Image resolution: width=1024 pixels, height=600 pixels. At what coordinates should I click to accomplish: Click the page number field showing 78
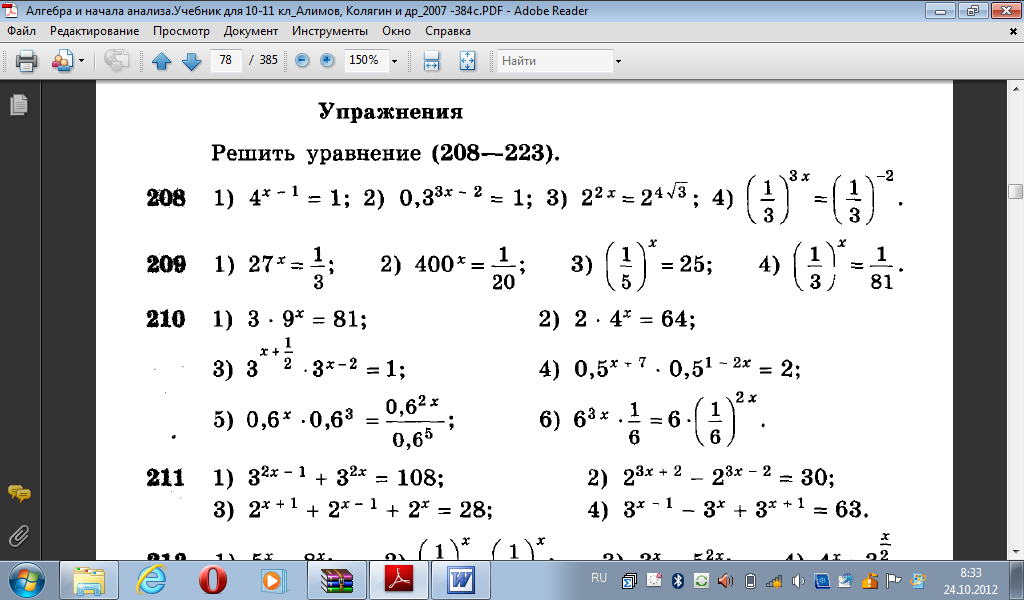[226, 60]
